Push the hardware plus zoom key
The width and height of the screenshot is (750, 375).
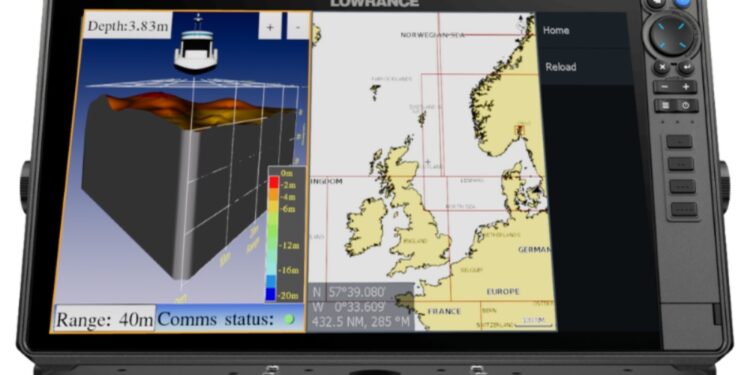click(686, 87)
